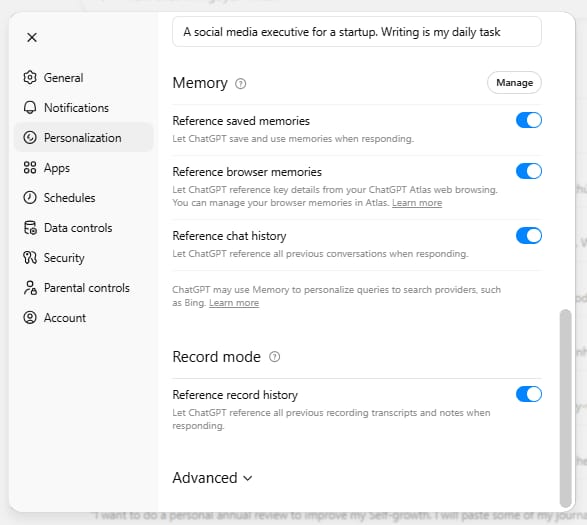Click the Schedules clock icon
This screenshot has height=525, width=587.
pyautogui.click(x=30, y=197)
